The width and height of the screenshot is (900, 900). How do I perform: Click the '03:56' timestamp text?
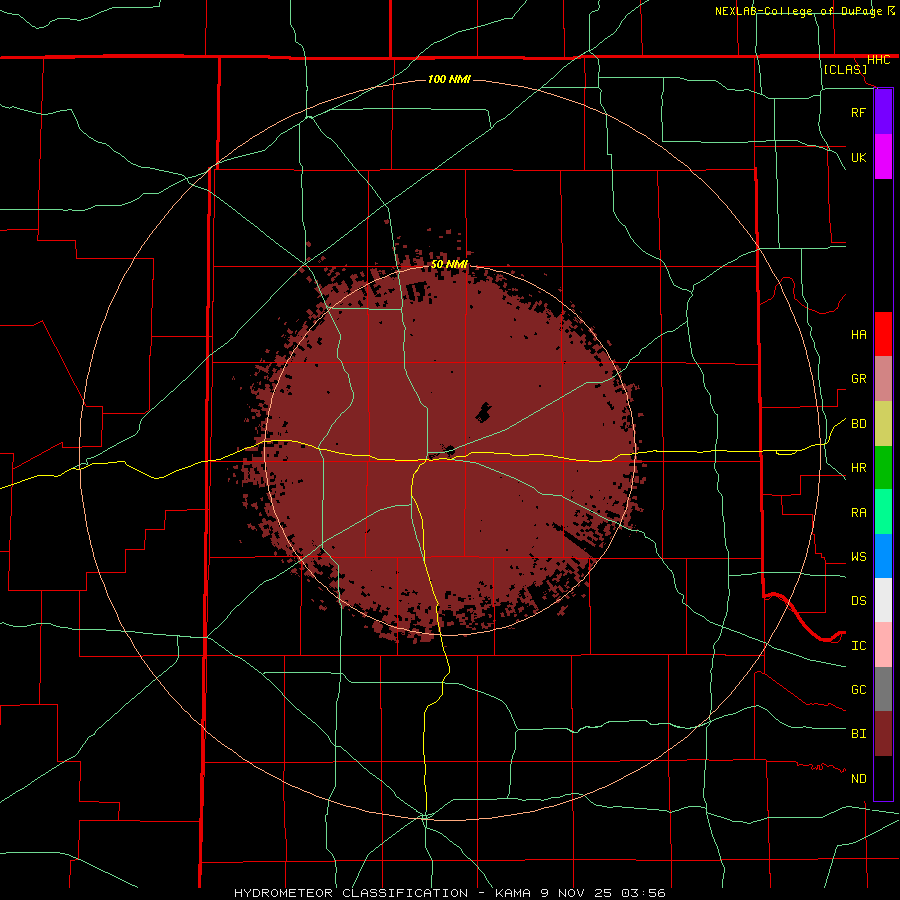click(645, 893)
